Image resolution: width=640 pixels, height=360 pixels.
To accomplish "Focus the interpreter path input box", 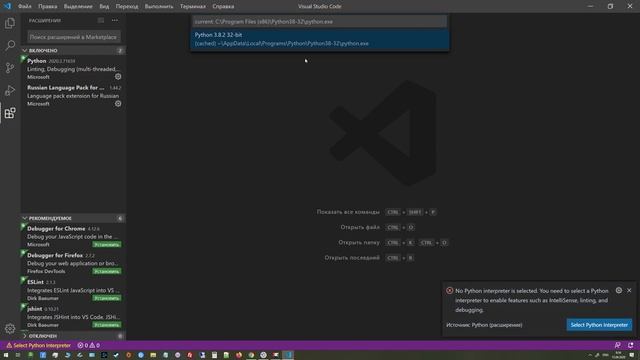I will point(320,22).
